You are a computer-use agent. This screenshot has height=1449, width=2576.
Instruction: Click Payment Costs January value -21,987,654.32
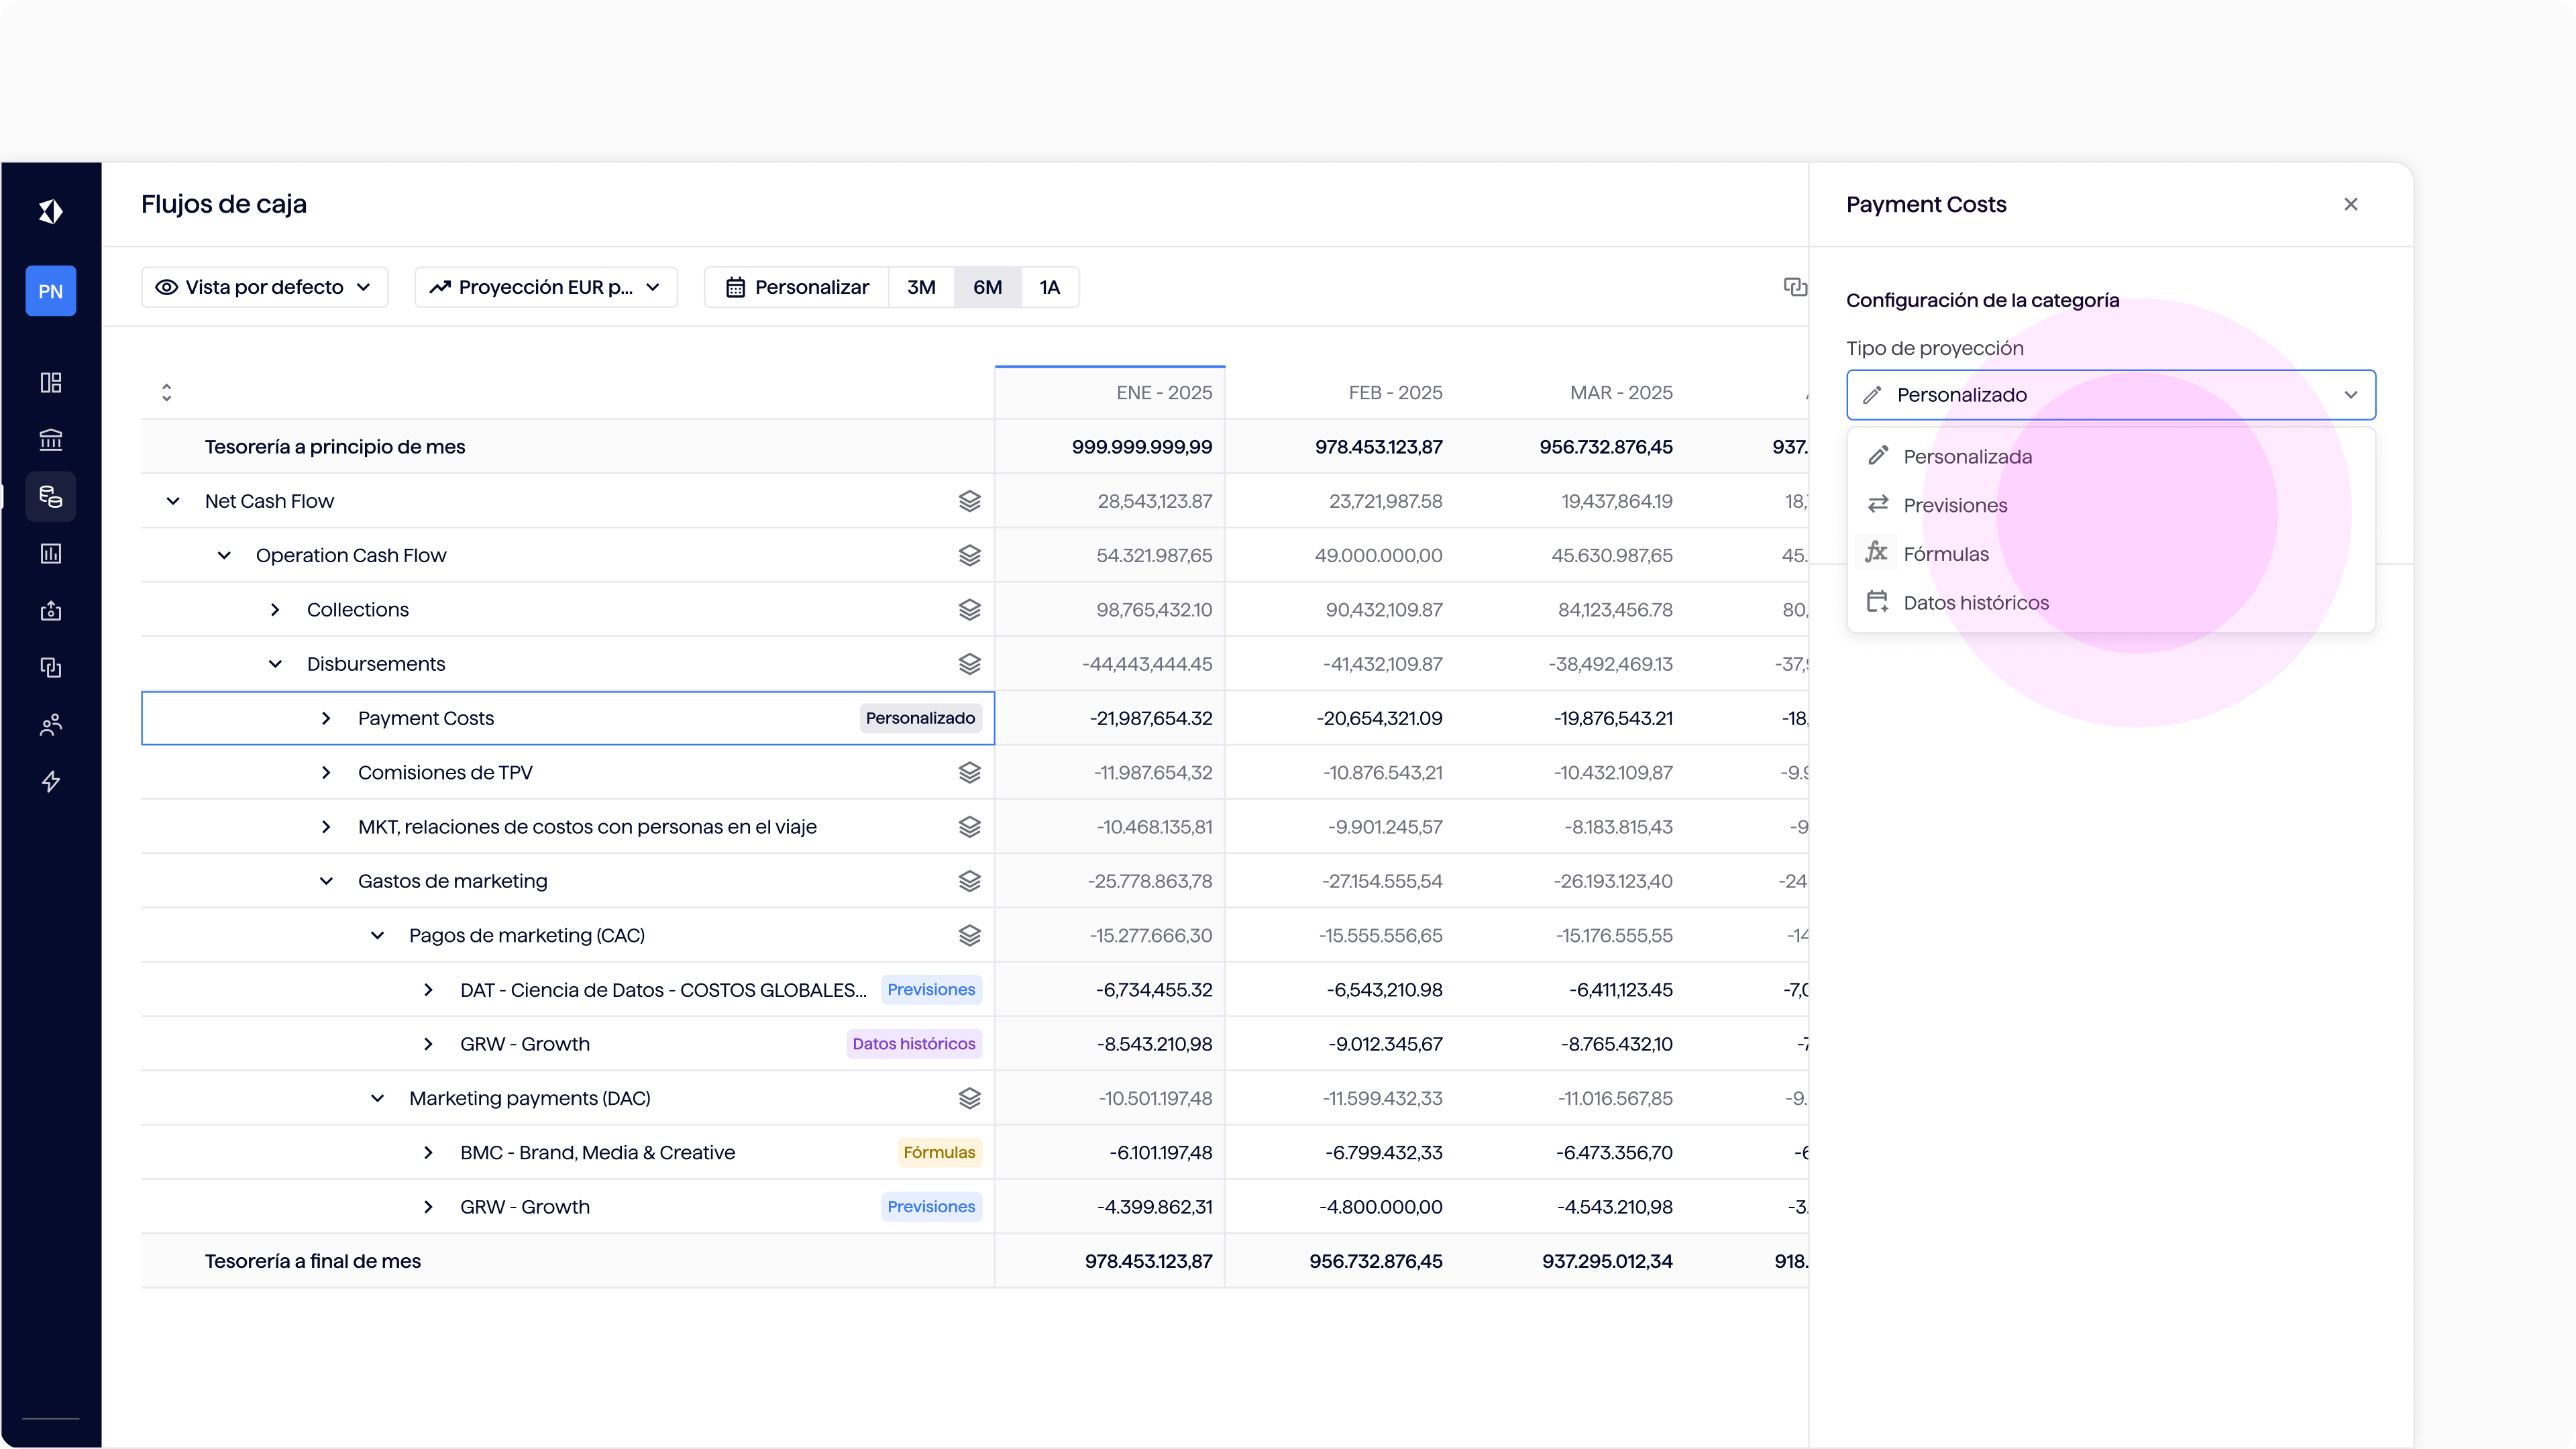point(1151,718)
